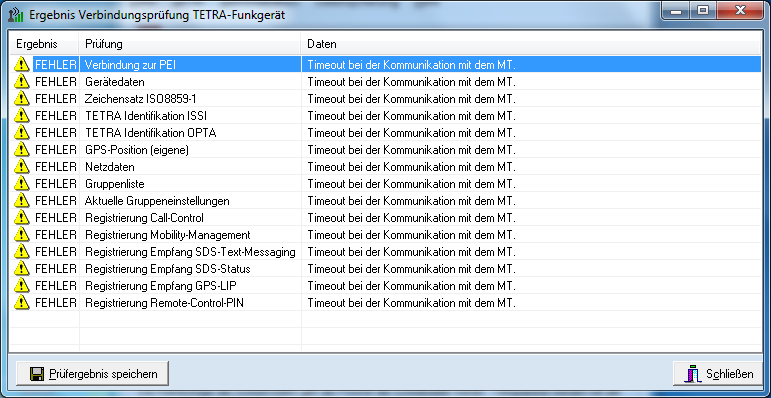The height and width of the screenshot is (398, 771).
Task: Click warning icon for TETRA Identifikation ISSI
Action: (22, 115)
